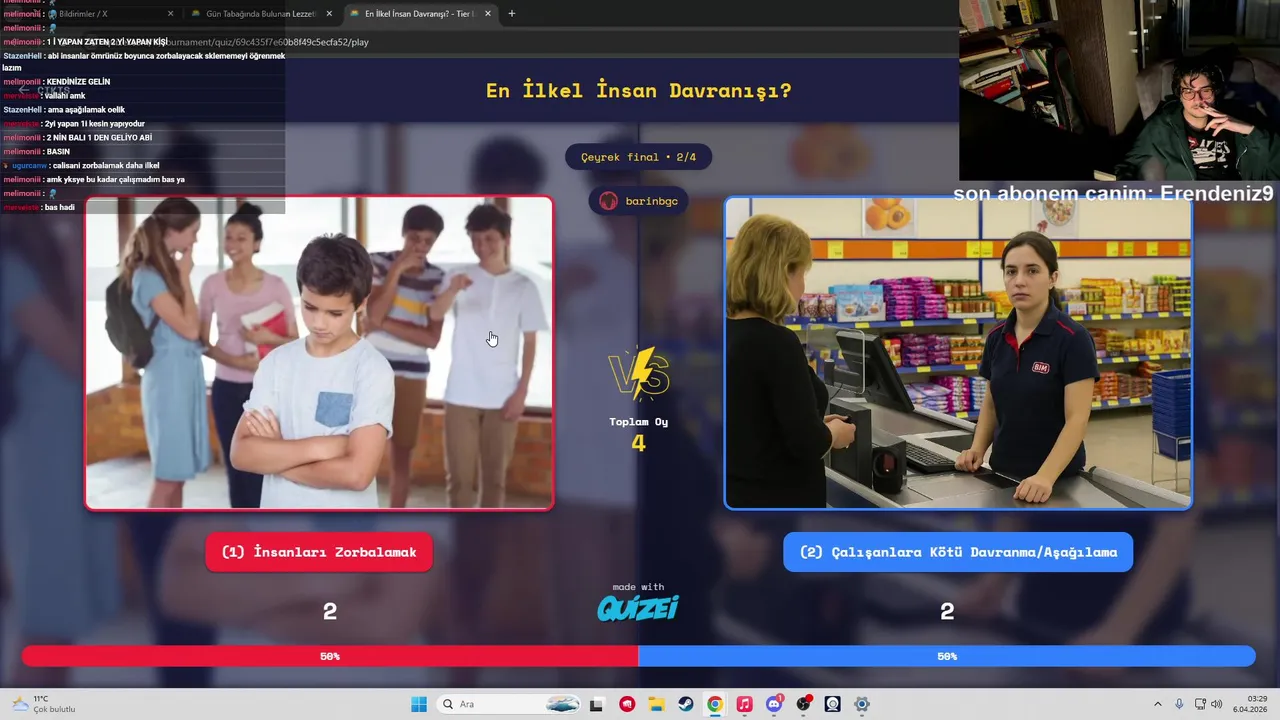Click chat message 'calisani zorbalamak daha ilkel'
Screen dimensions: 1280x720
pos(105,166)
